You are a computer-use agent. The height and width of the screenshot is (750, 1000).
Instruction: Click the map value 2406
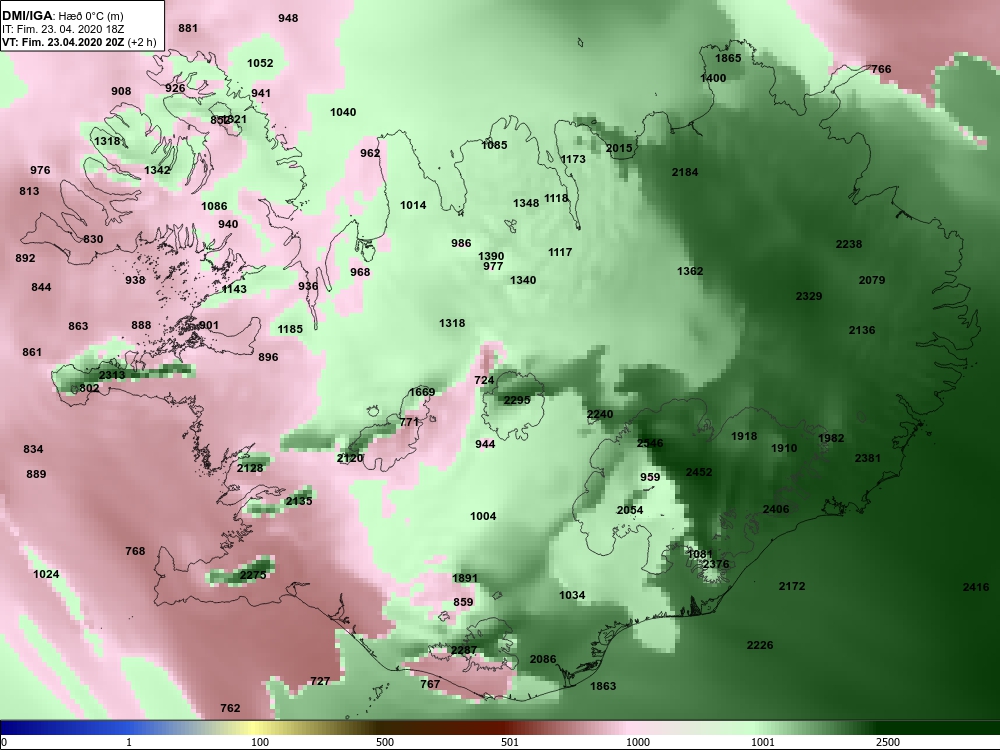(x=776, y=510)
